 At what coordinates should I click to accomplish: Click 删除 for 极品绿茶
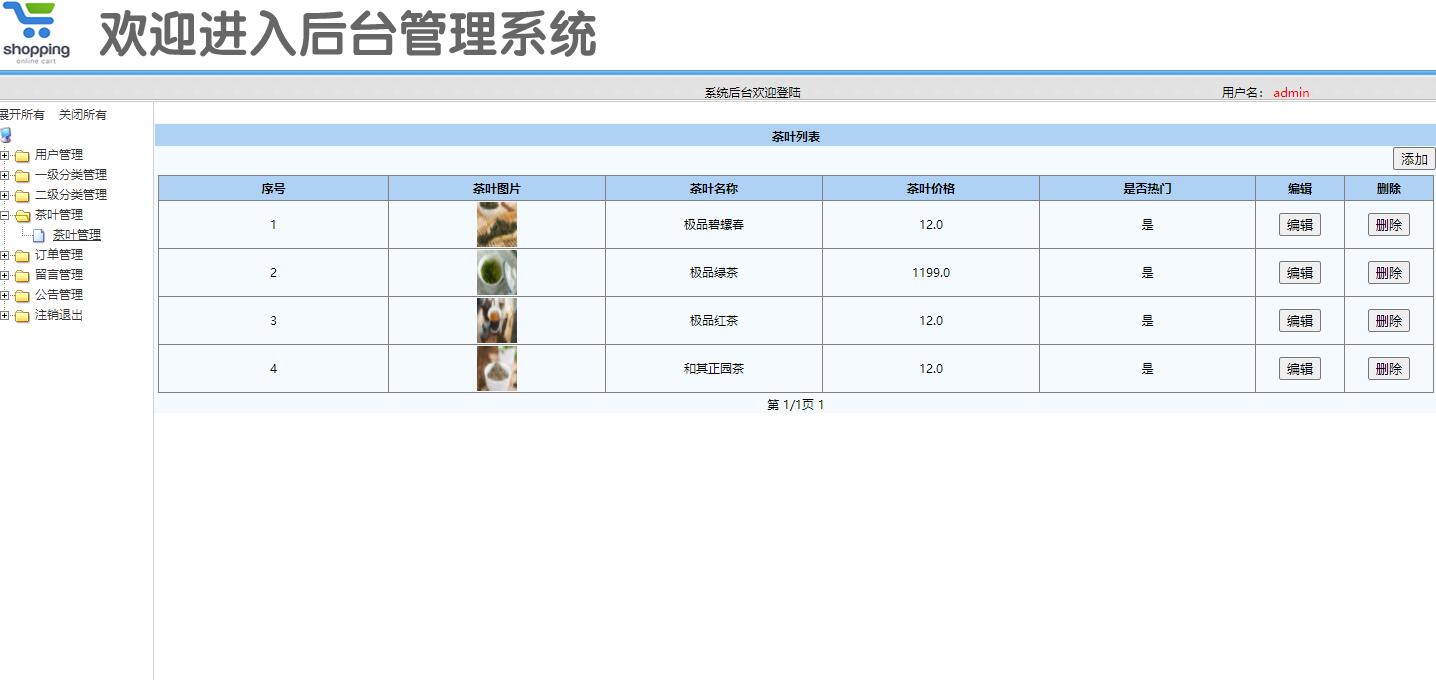(1388, 272)
